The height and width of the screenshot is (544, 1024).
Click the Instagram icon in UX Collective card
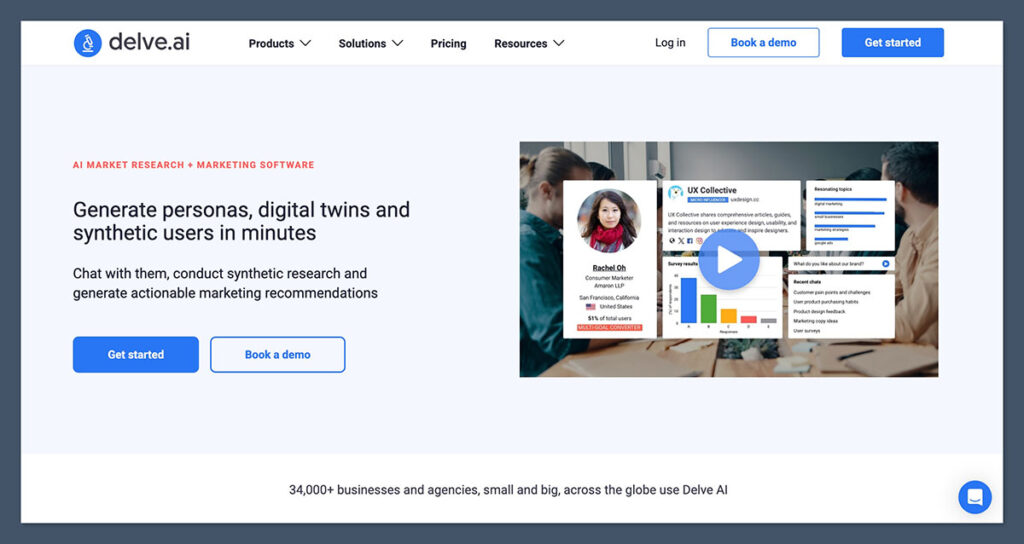pos(699,241)
